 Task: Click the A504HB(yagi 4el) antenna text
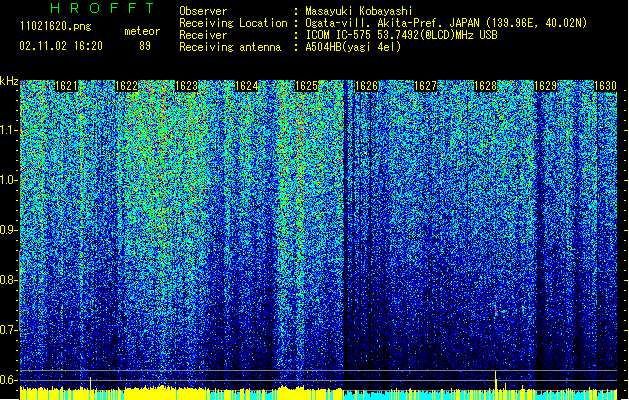353,47
